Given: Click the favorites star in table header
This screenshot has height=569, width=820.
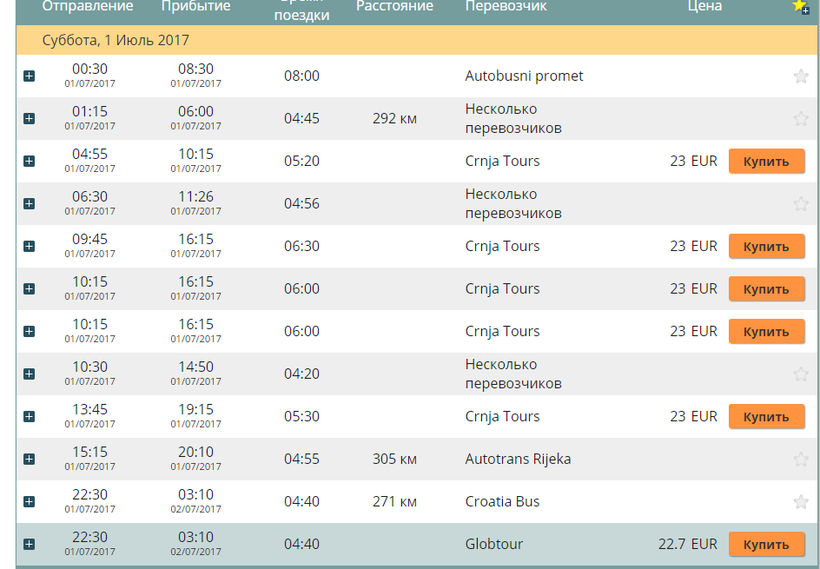Looking at the screenshot, I should pyautogui.click(x=800, y=6).
